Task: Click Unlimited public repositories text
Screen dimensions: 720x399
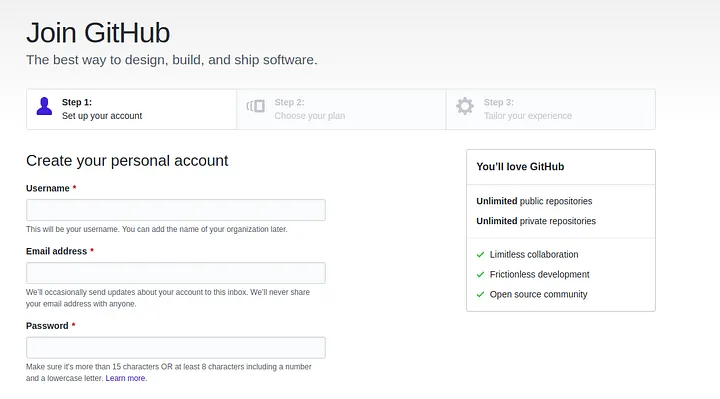Action: click(x=534, y=201)
